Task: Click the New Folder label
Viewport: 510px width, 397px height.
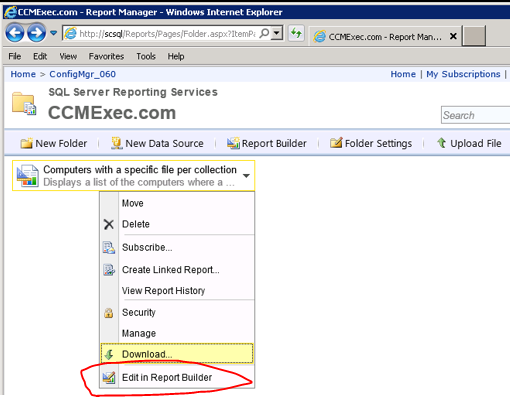Action: pos(61,143)
